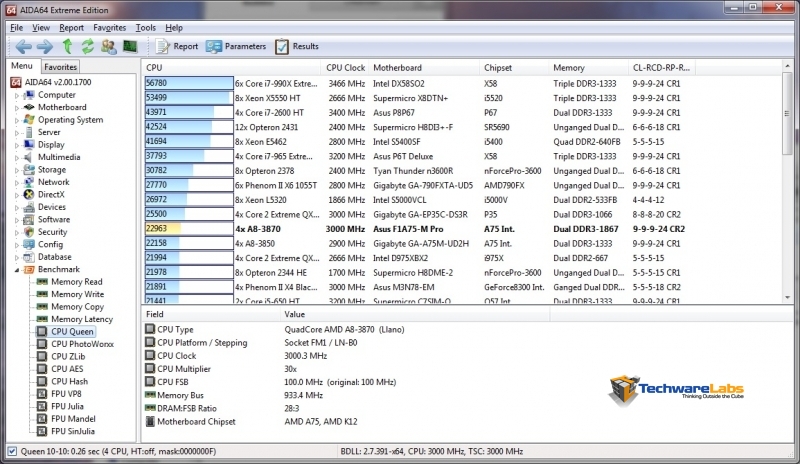This screenshot has width=800, height=464.
Task: Select the Operating System tree icon
Action: [29, 119]
